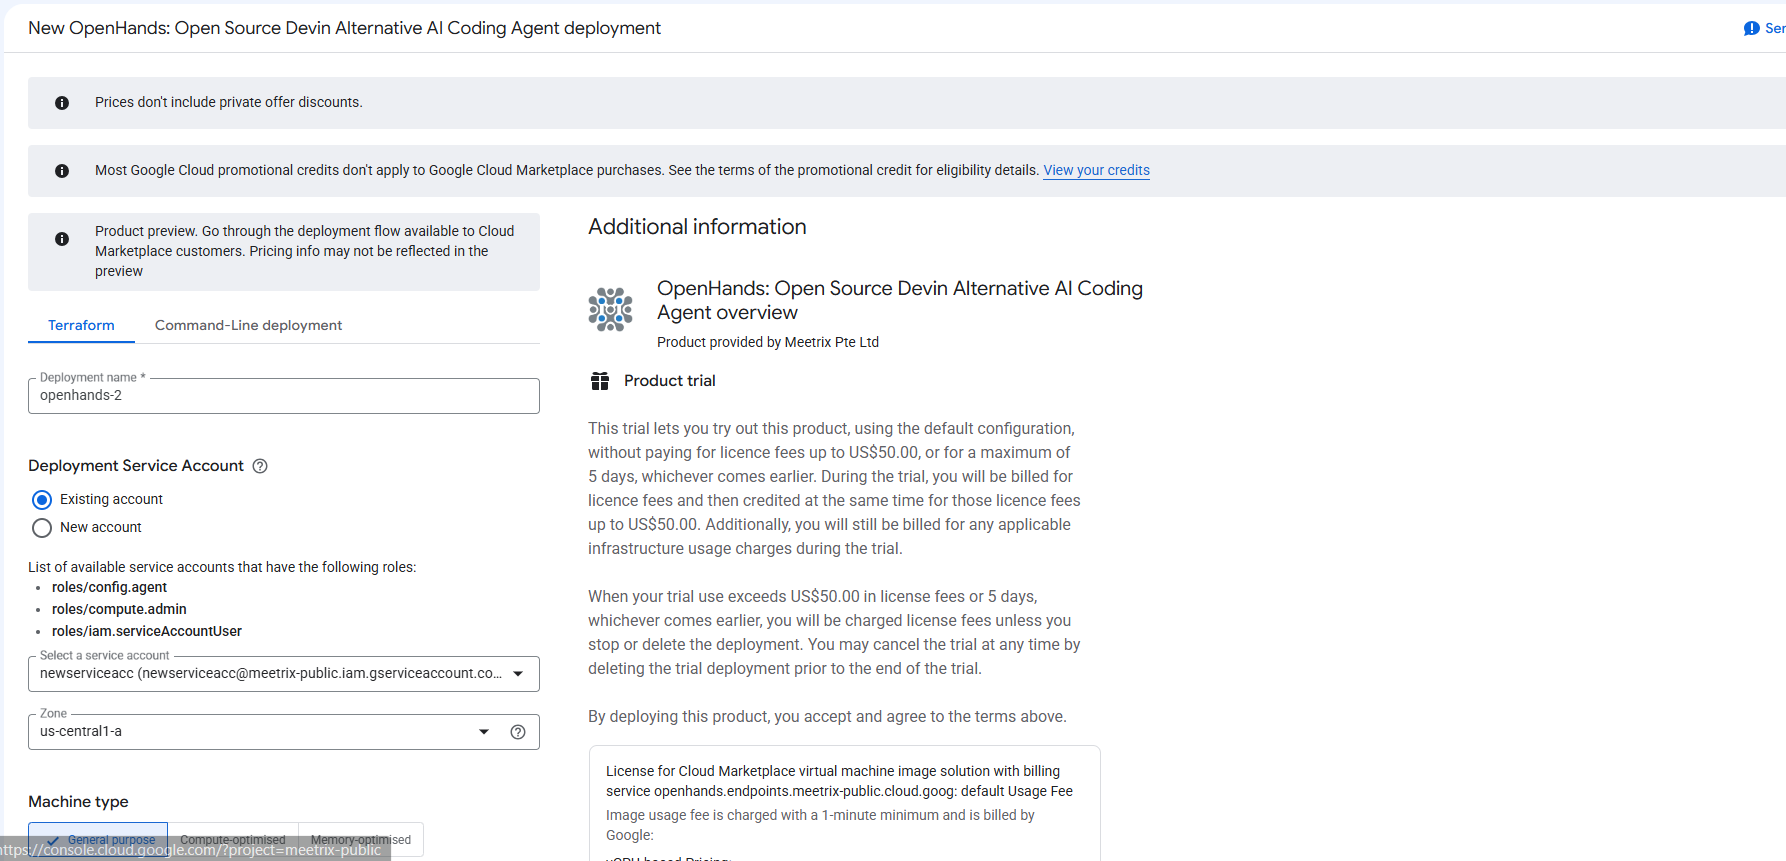This screenshot has height=861, width=1786.
Task: Click the feedback icon at top right
Action: click(x=1751, y=28)
